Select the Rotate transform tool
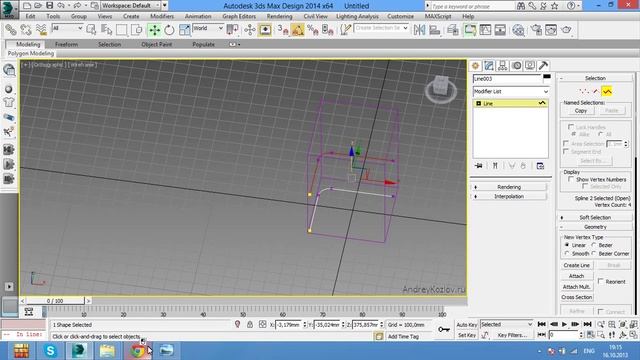Image resolution: width=640 pixels, height=360 pixels. pos(169,30)
